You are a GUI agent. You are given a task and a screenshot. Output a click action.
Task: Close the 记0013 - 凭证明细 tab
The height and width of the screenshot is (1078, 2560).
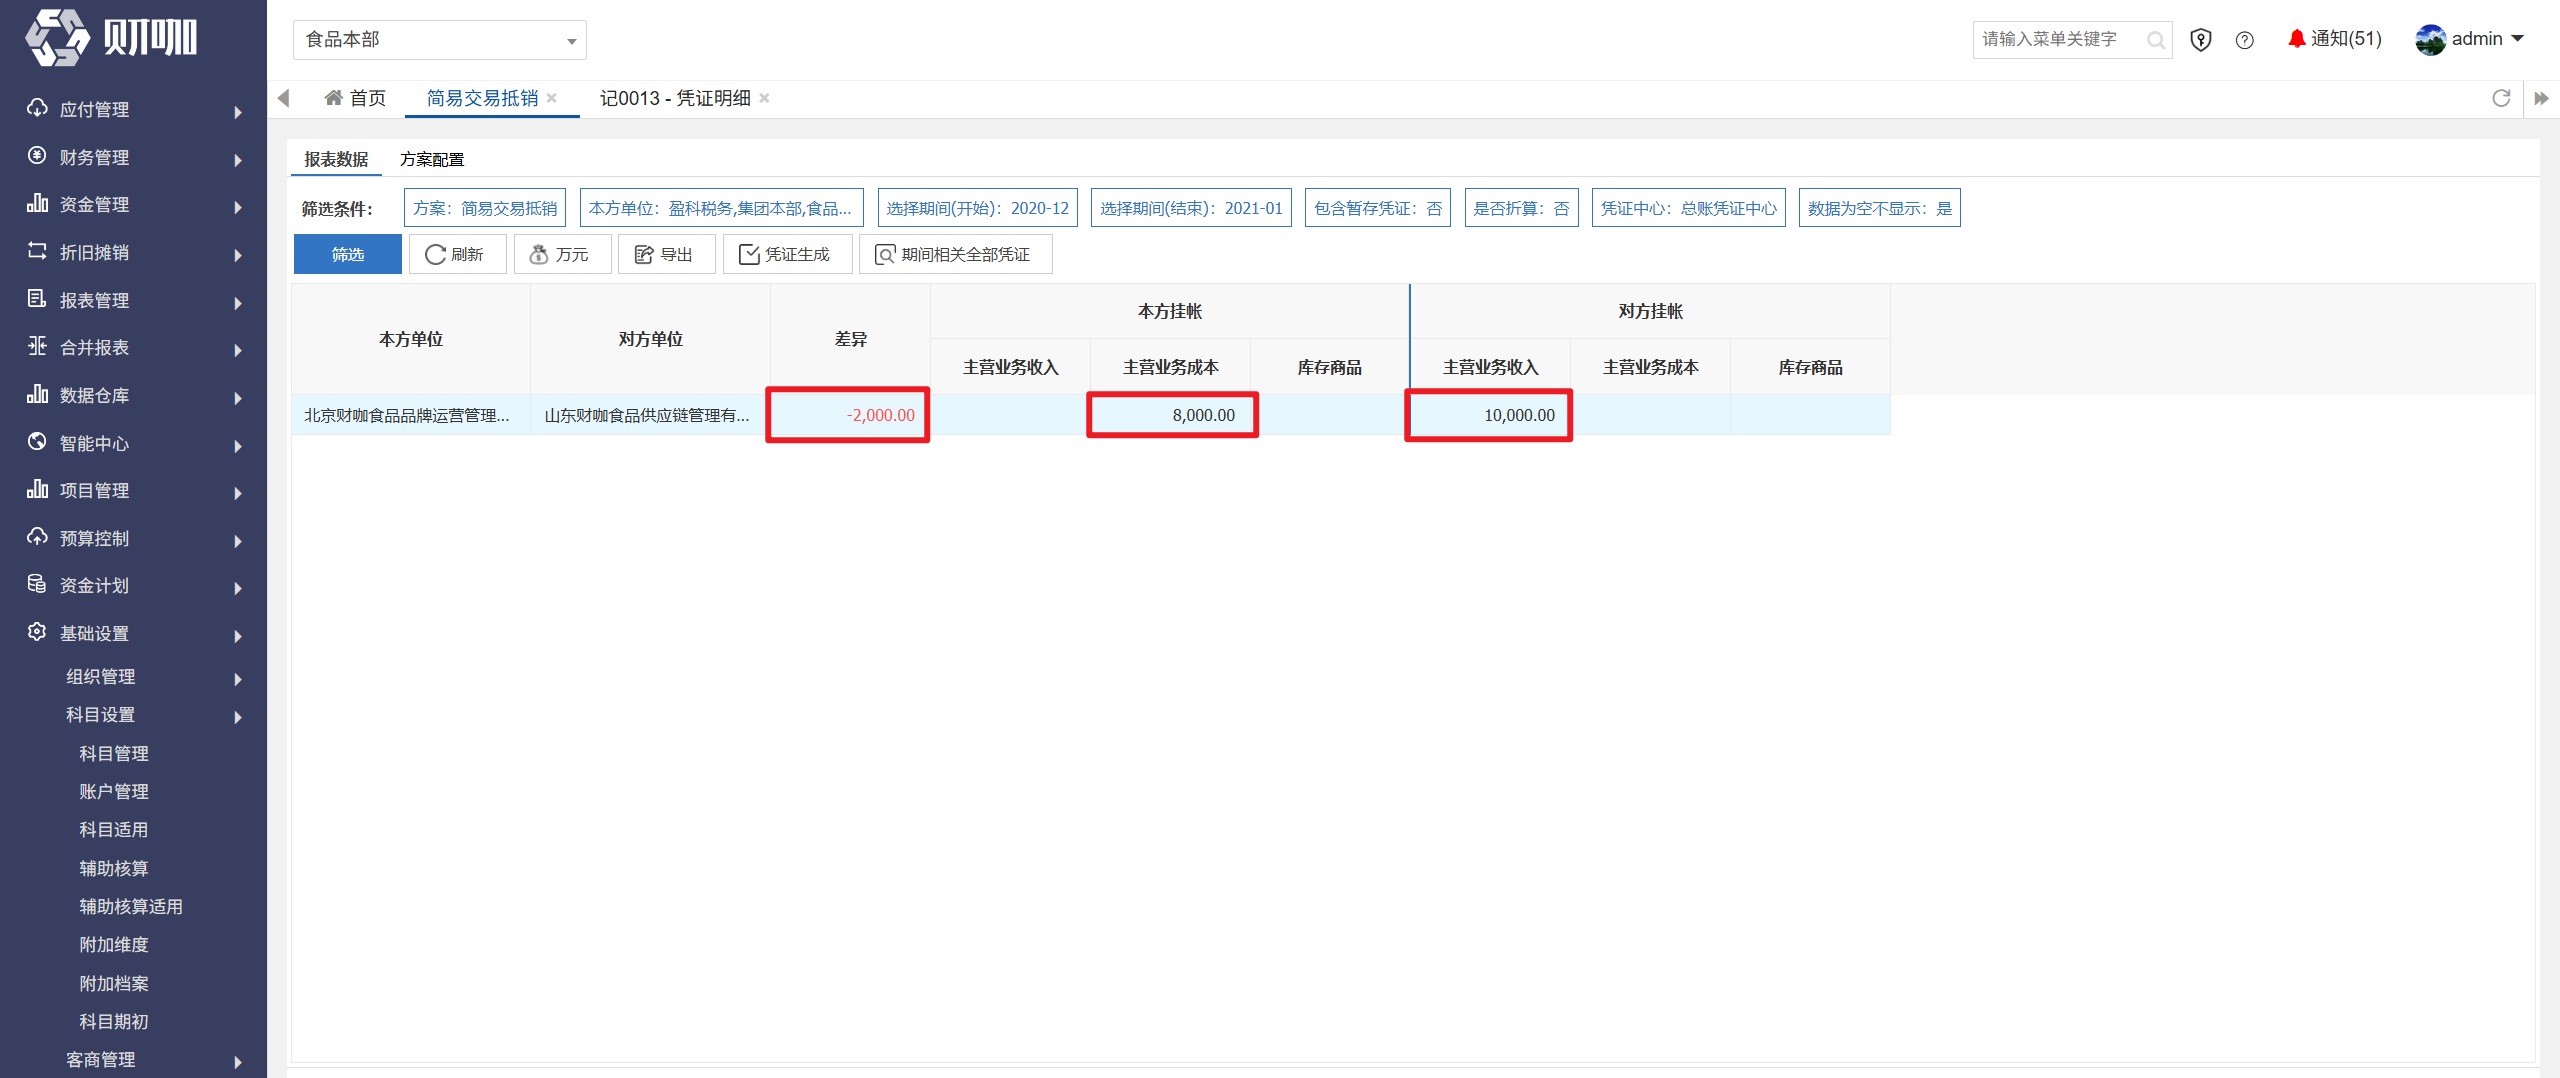coord(764,98)
